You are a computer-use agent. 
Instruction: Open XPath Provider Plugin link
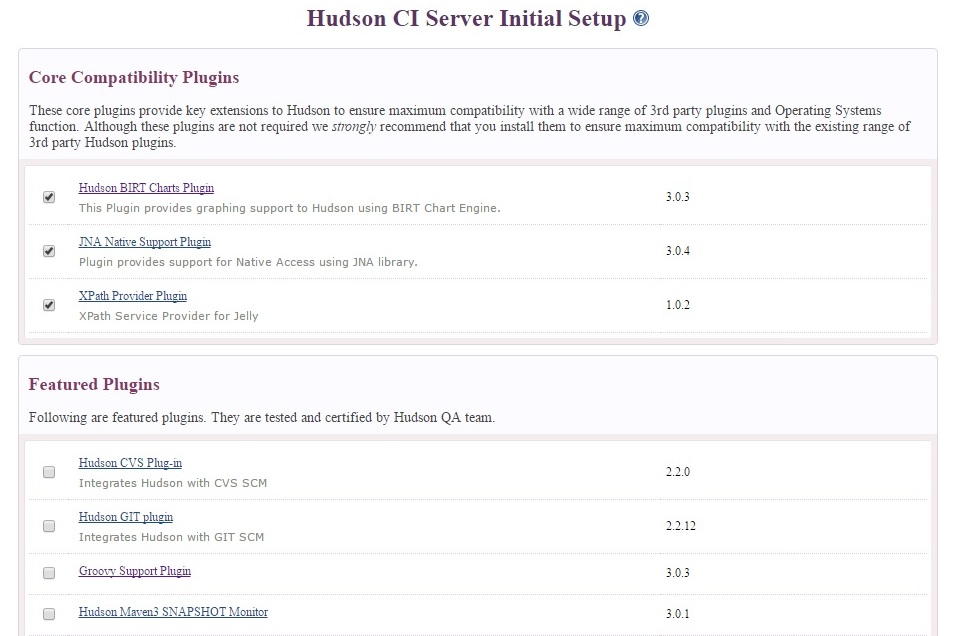tap(133, 296)
